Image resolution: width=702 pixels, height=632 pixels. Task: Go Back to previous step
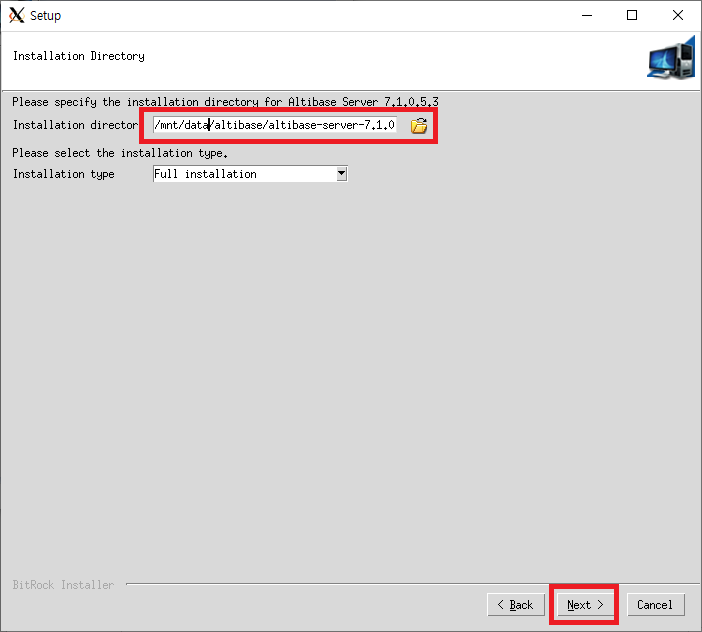[516, 605]
